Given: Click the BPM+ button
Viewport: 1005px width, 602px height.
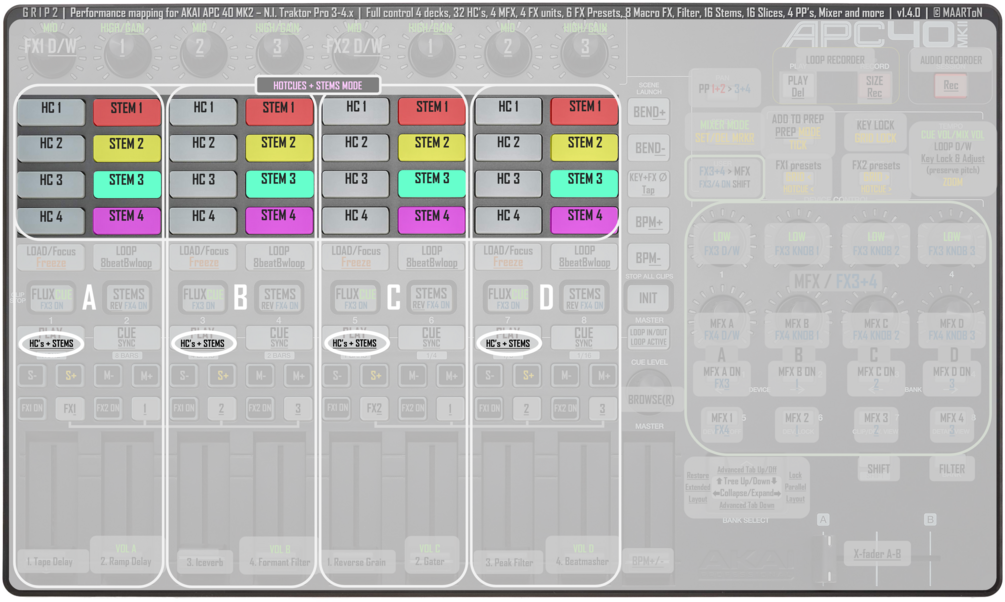Looking at the screenshot, I should coord(649,222).
